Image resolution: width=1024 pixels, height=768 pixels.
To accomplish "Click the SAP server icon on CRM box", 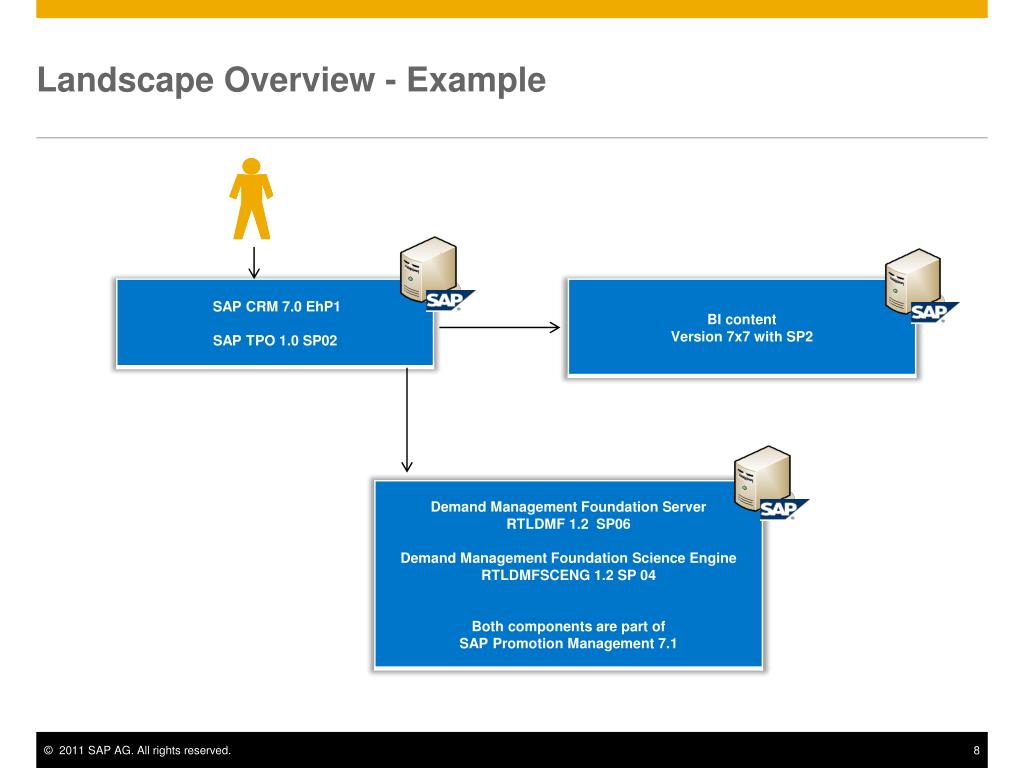I will pos(436,274).
